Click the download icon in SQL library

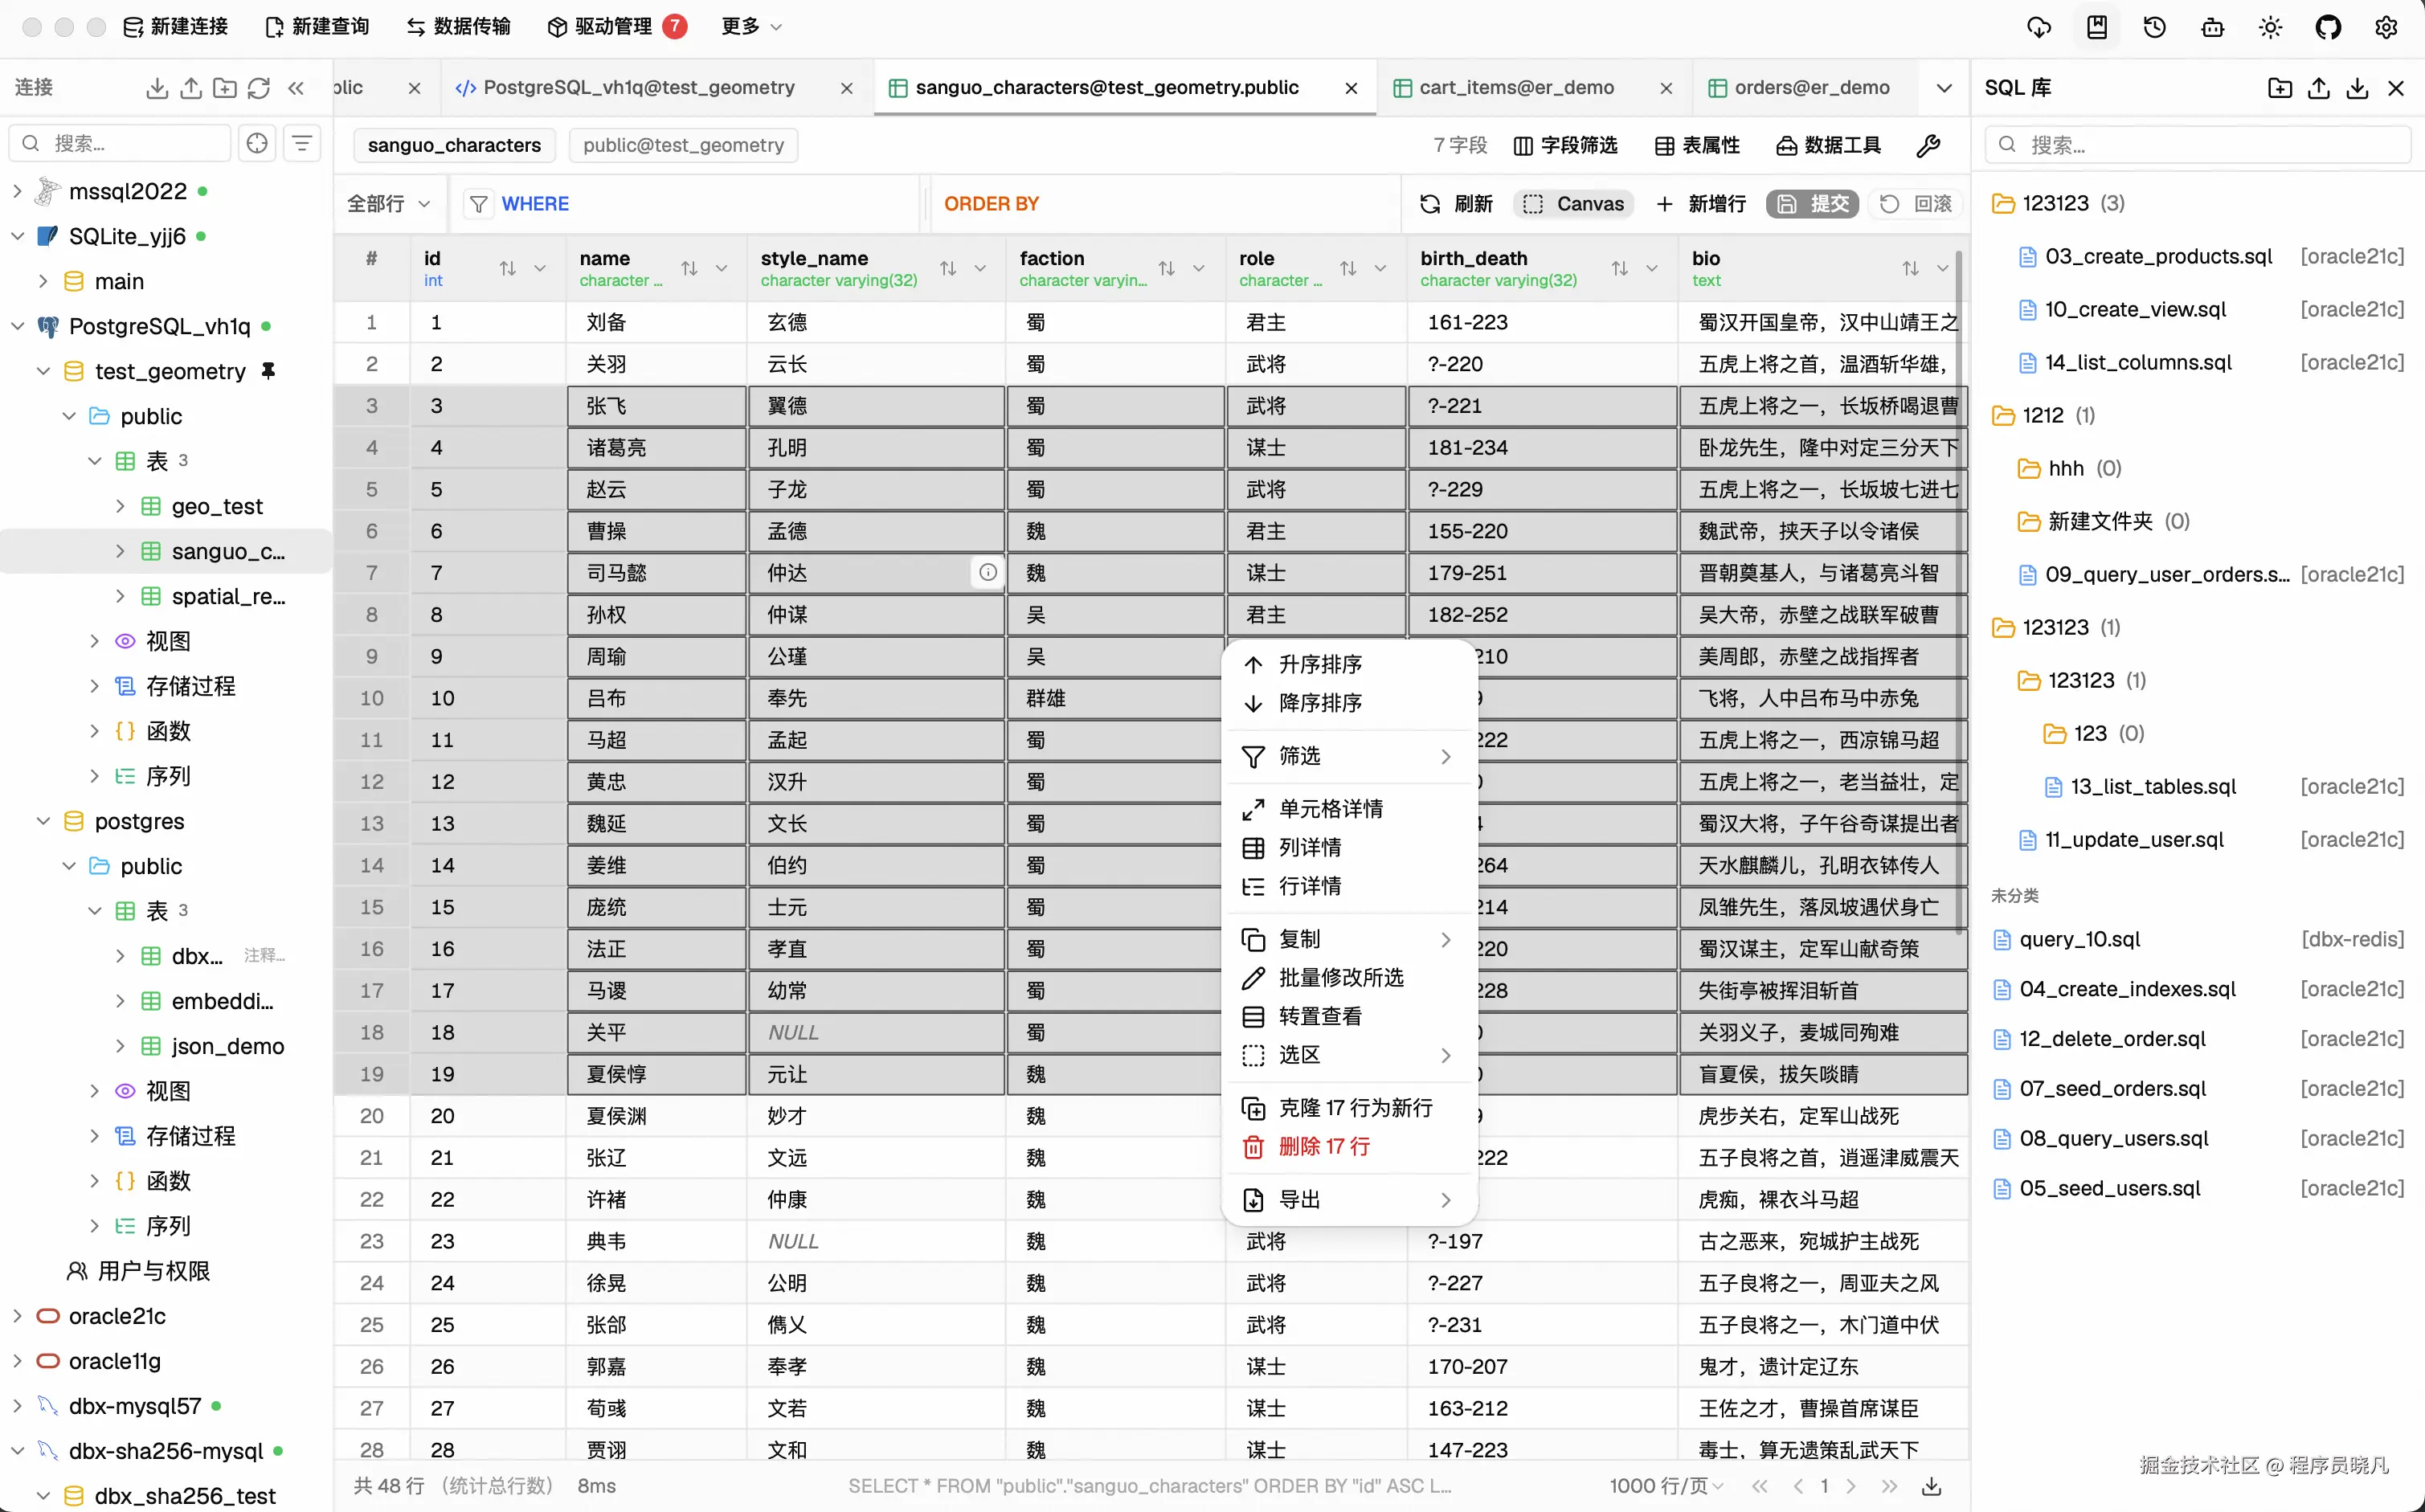[x=2357, y=88]
